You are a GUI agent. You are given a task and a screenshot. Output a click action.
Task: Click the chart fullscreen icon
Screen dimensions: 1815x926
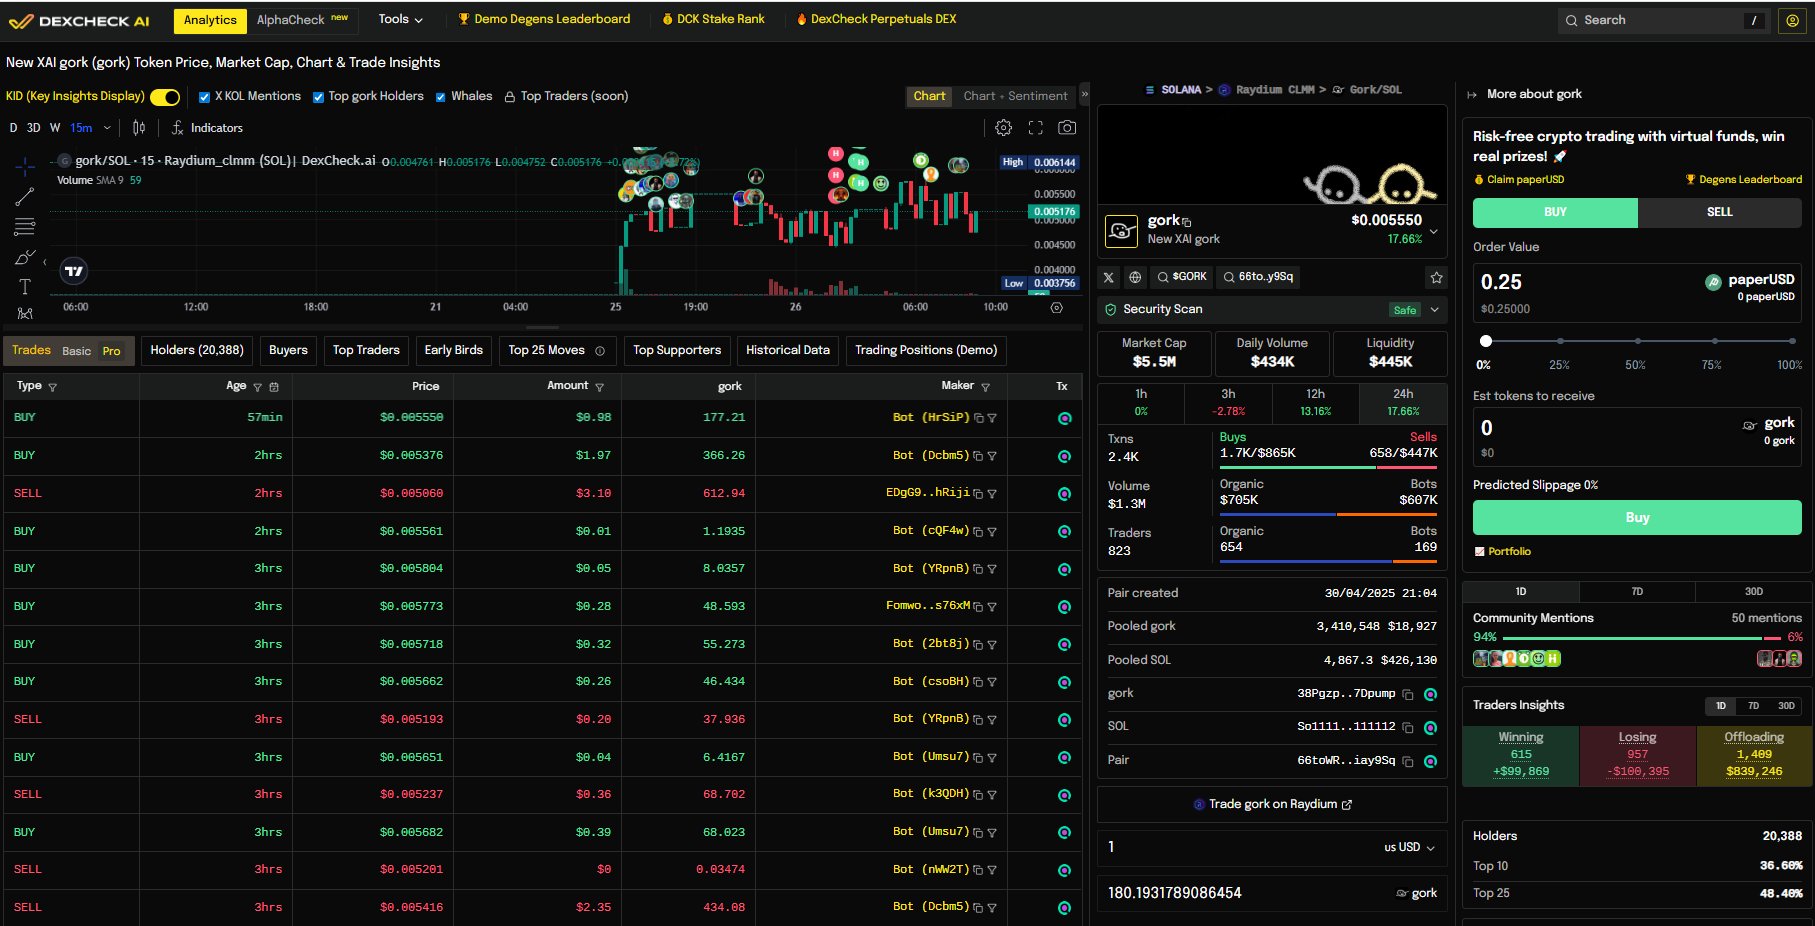click(x=1035, y=128)
